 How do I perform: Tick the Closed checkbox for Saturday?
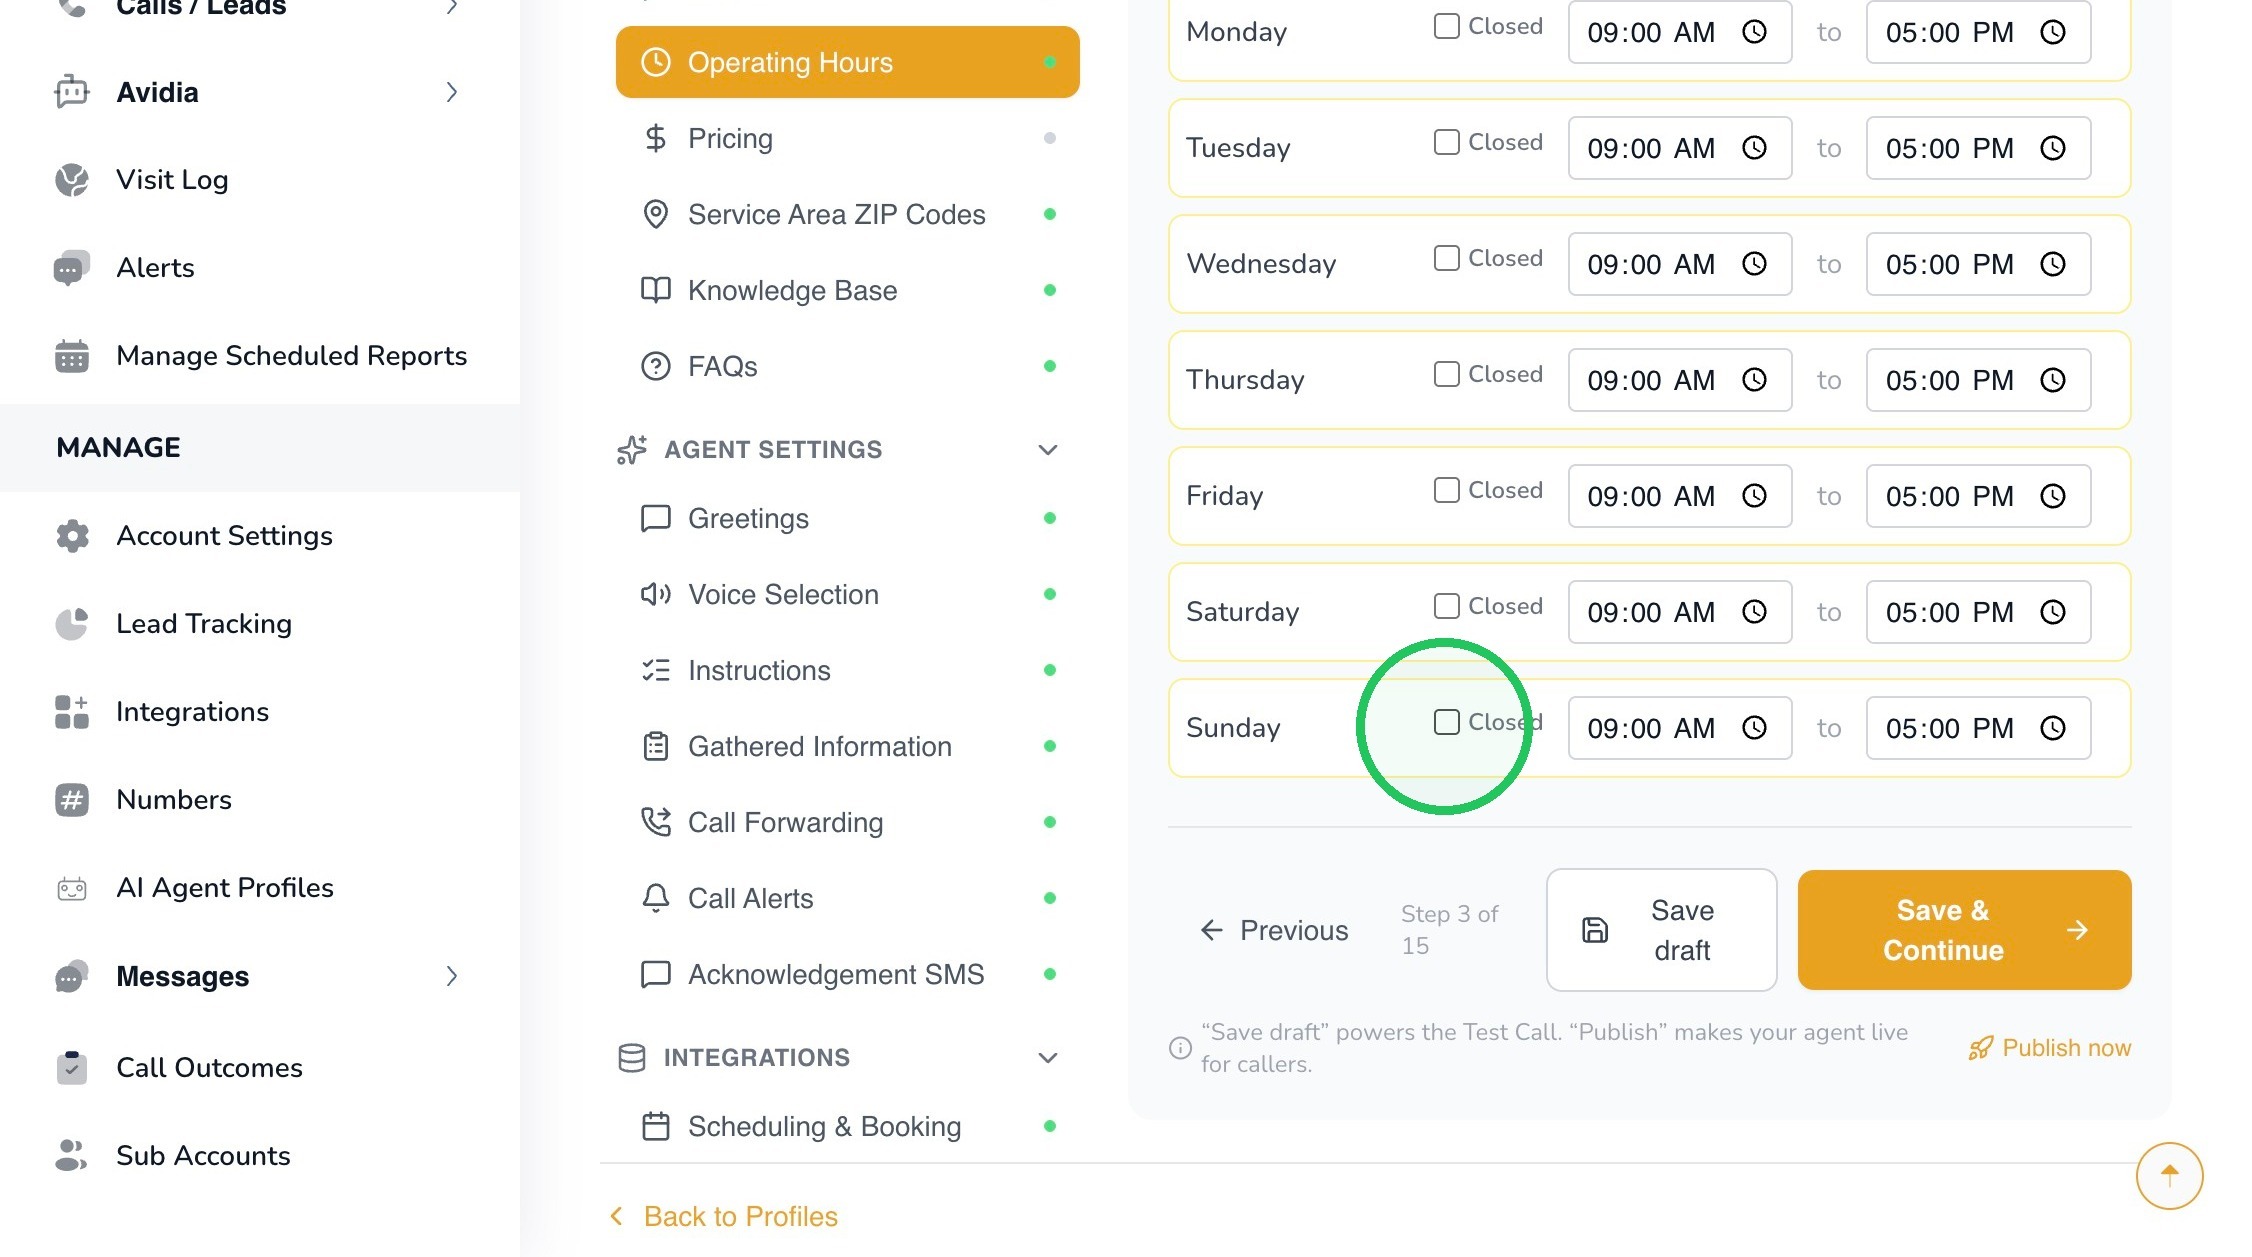click(x=1446, y=606)
